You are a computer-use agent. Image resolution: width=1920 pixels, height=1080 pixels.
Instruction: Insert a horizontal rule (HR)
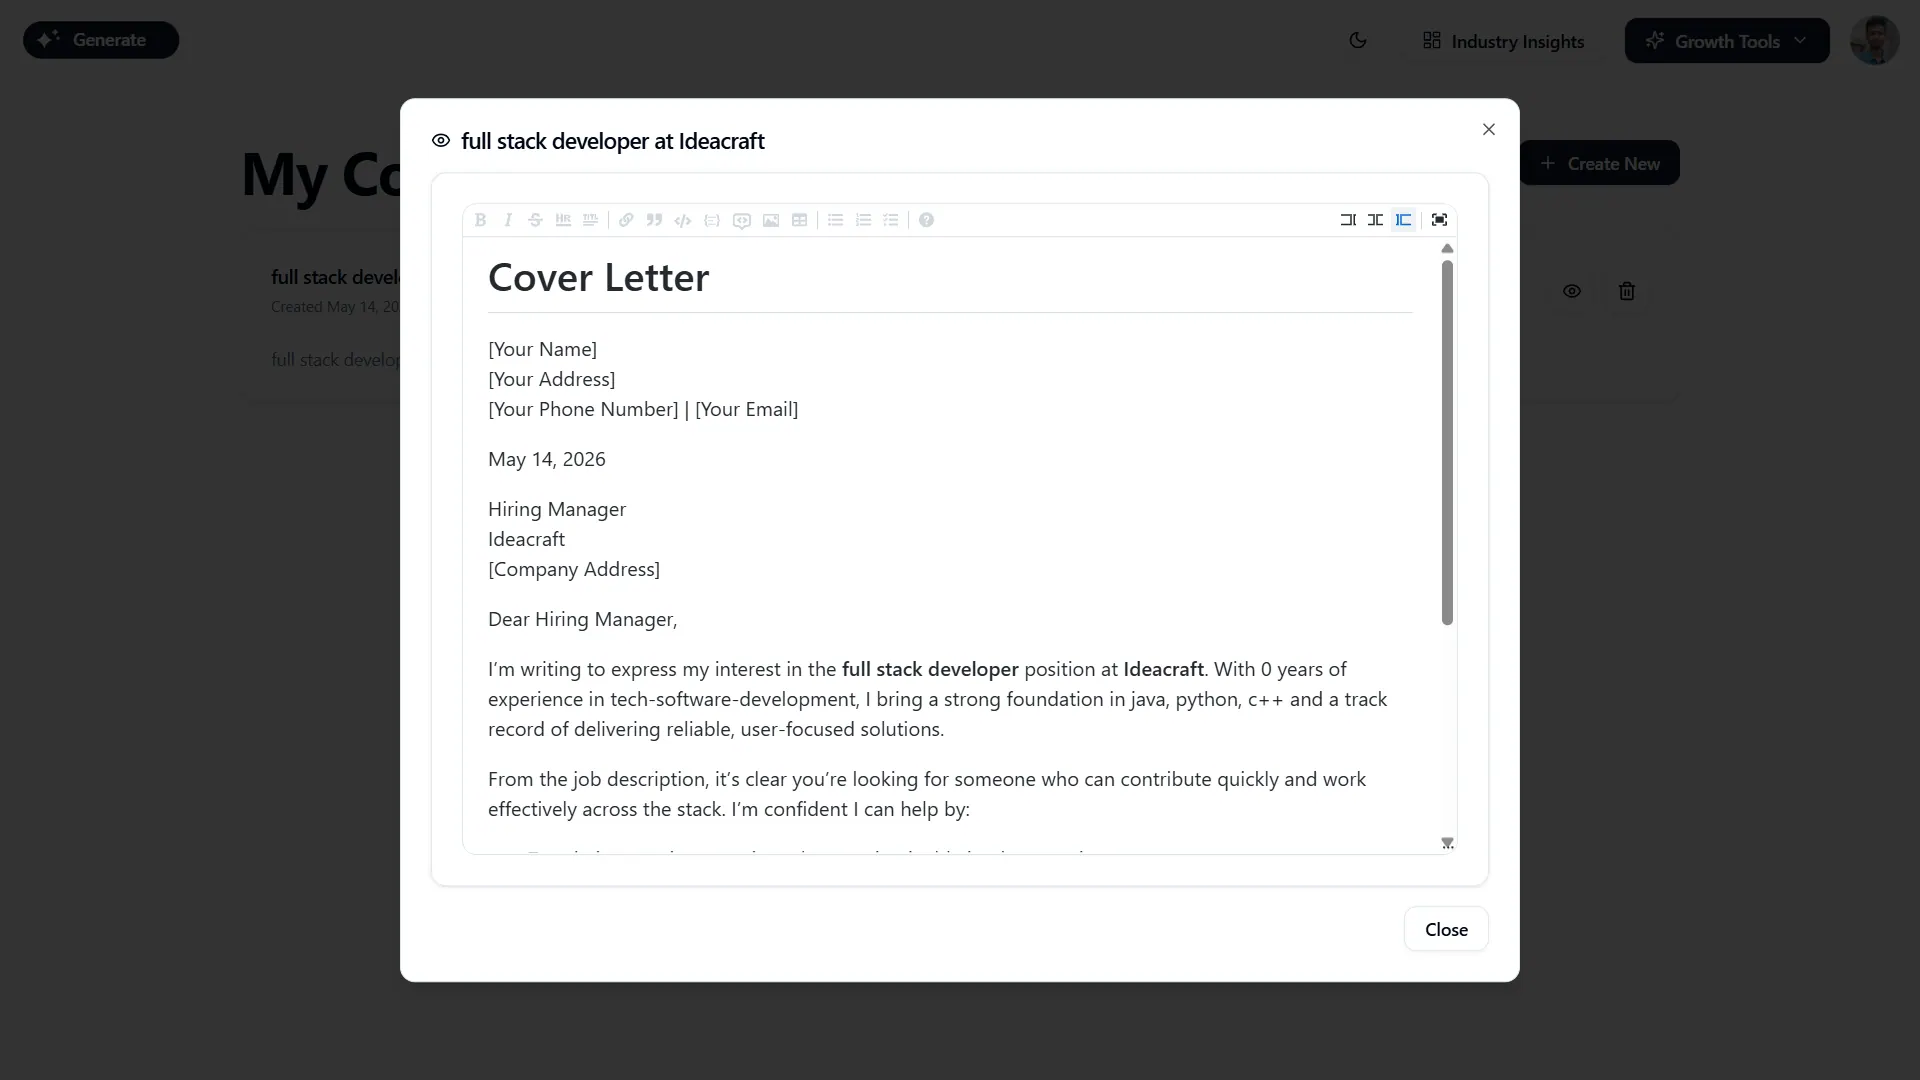(x=563, y=220)
